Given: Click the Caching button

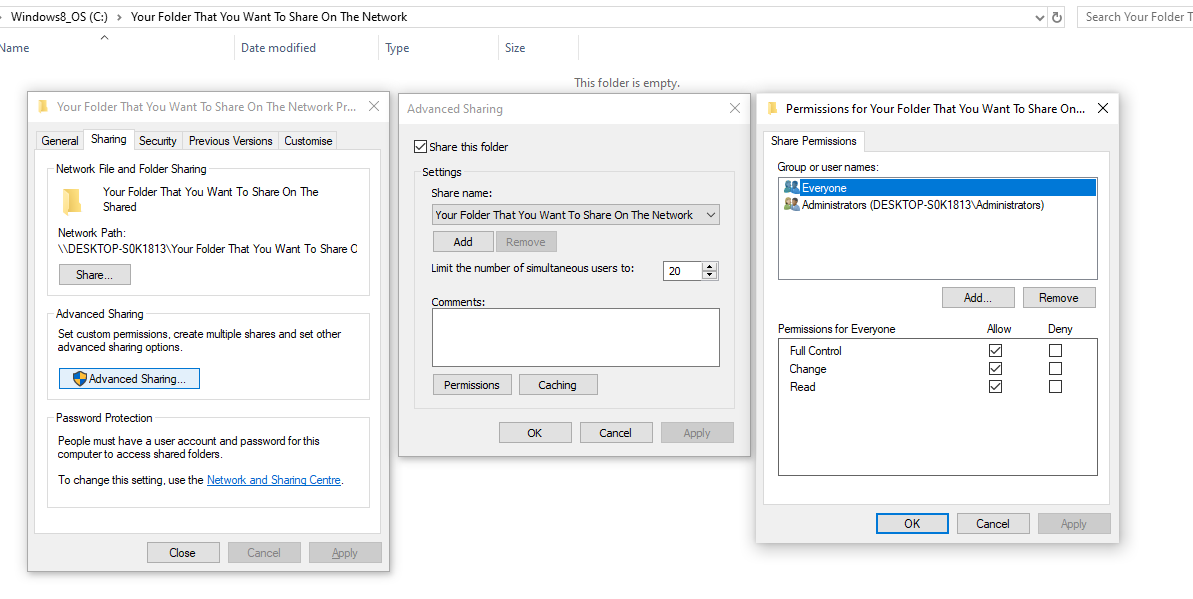Looking at the screenshot, I should (558, 384).
